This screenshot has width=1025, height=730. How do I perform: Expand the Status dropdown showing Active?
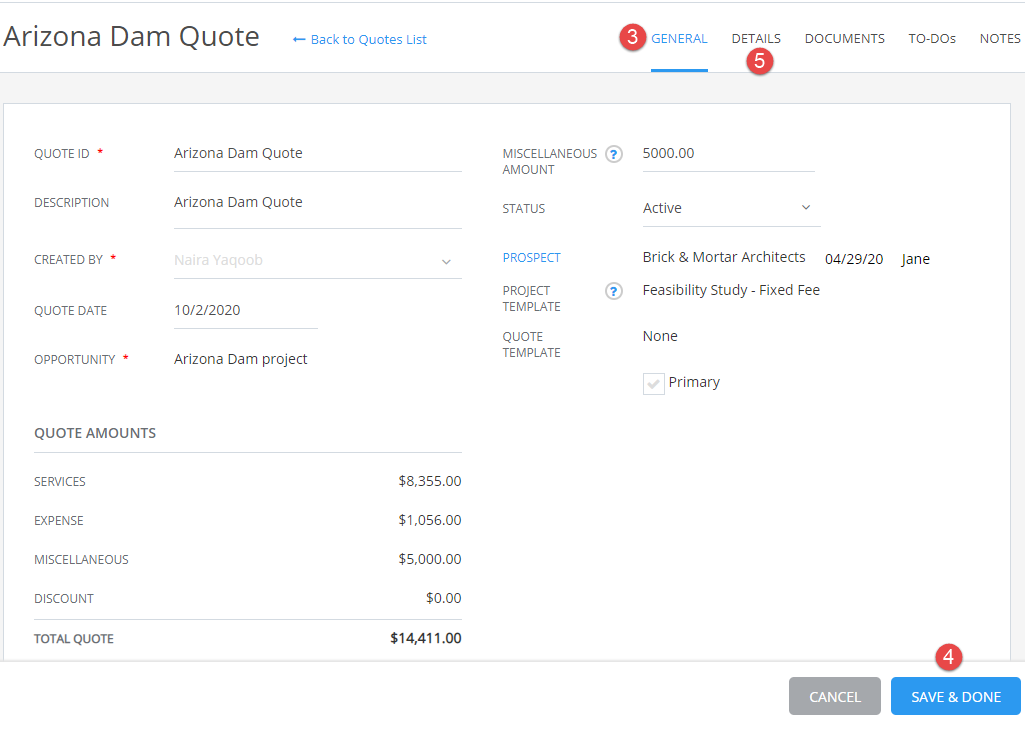[x=731, y=208]
